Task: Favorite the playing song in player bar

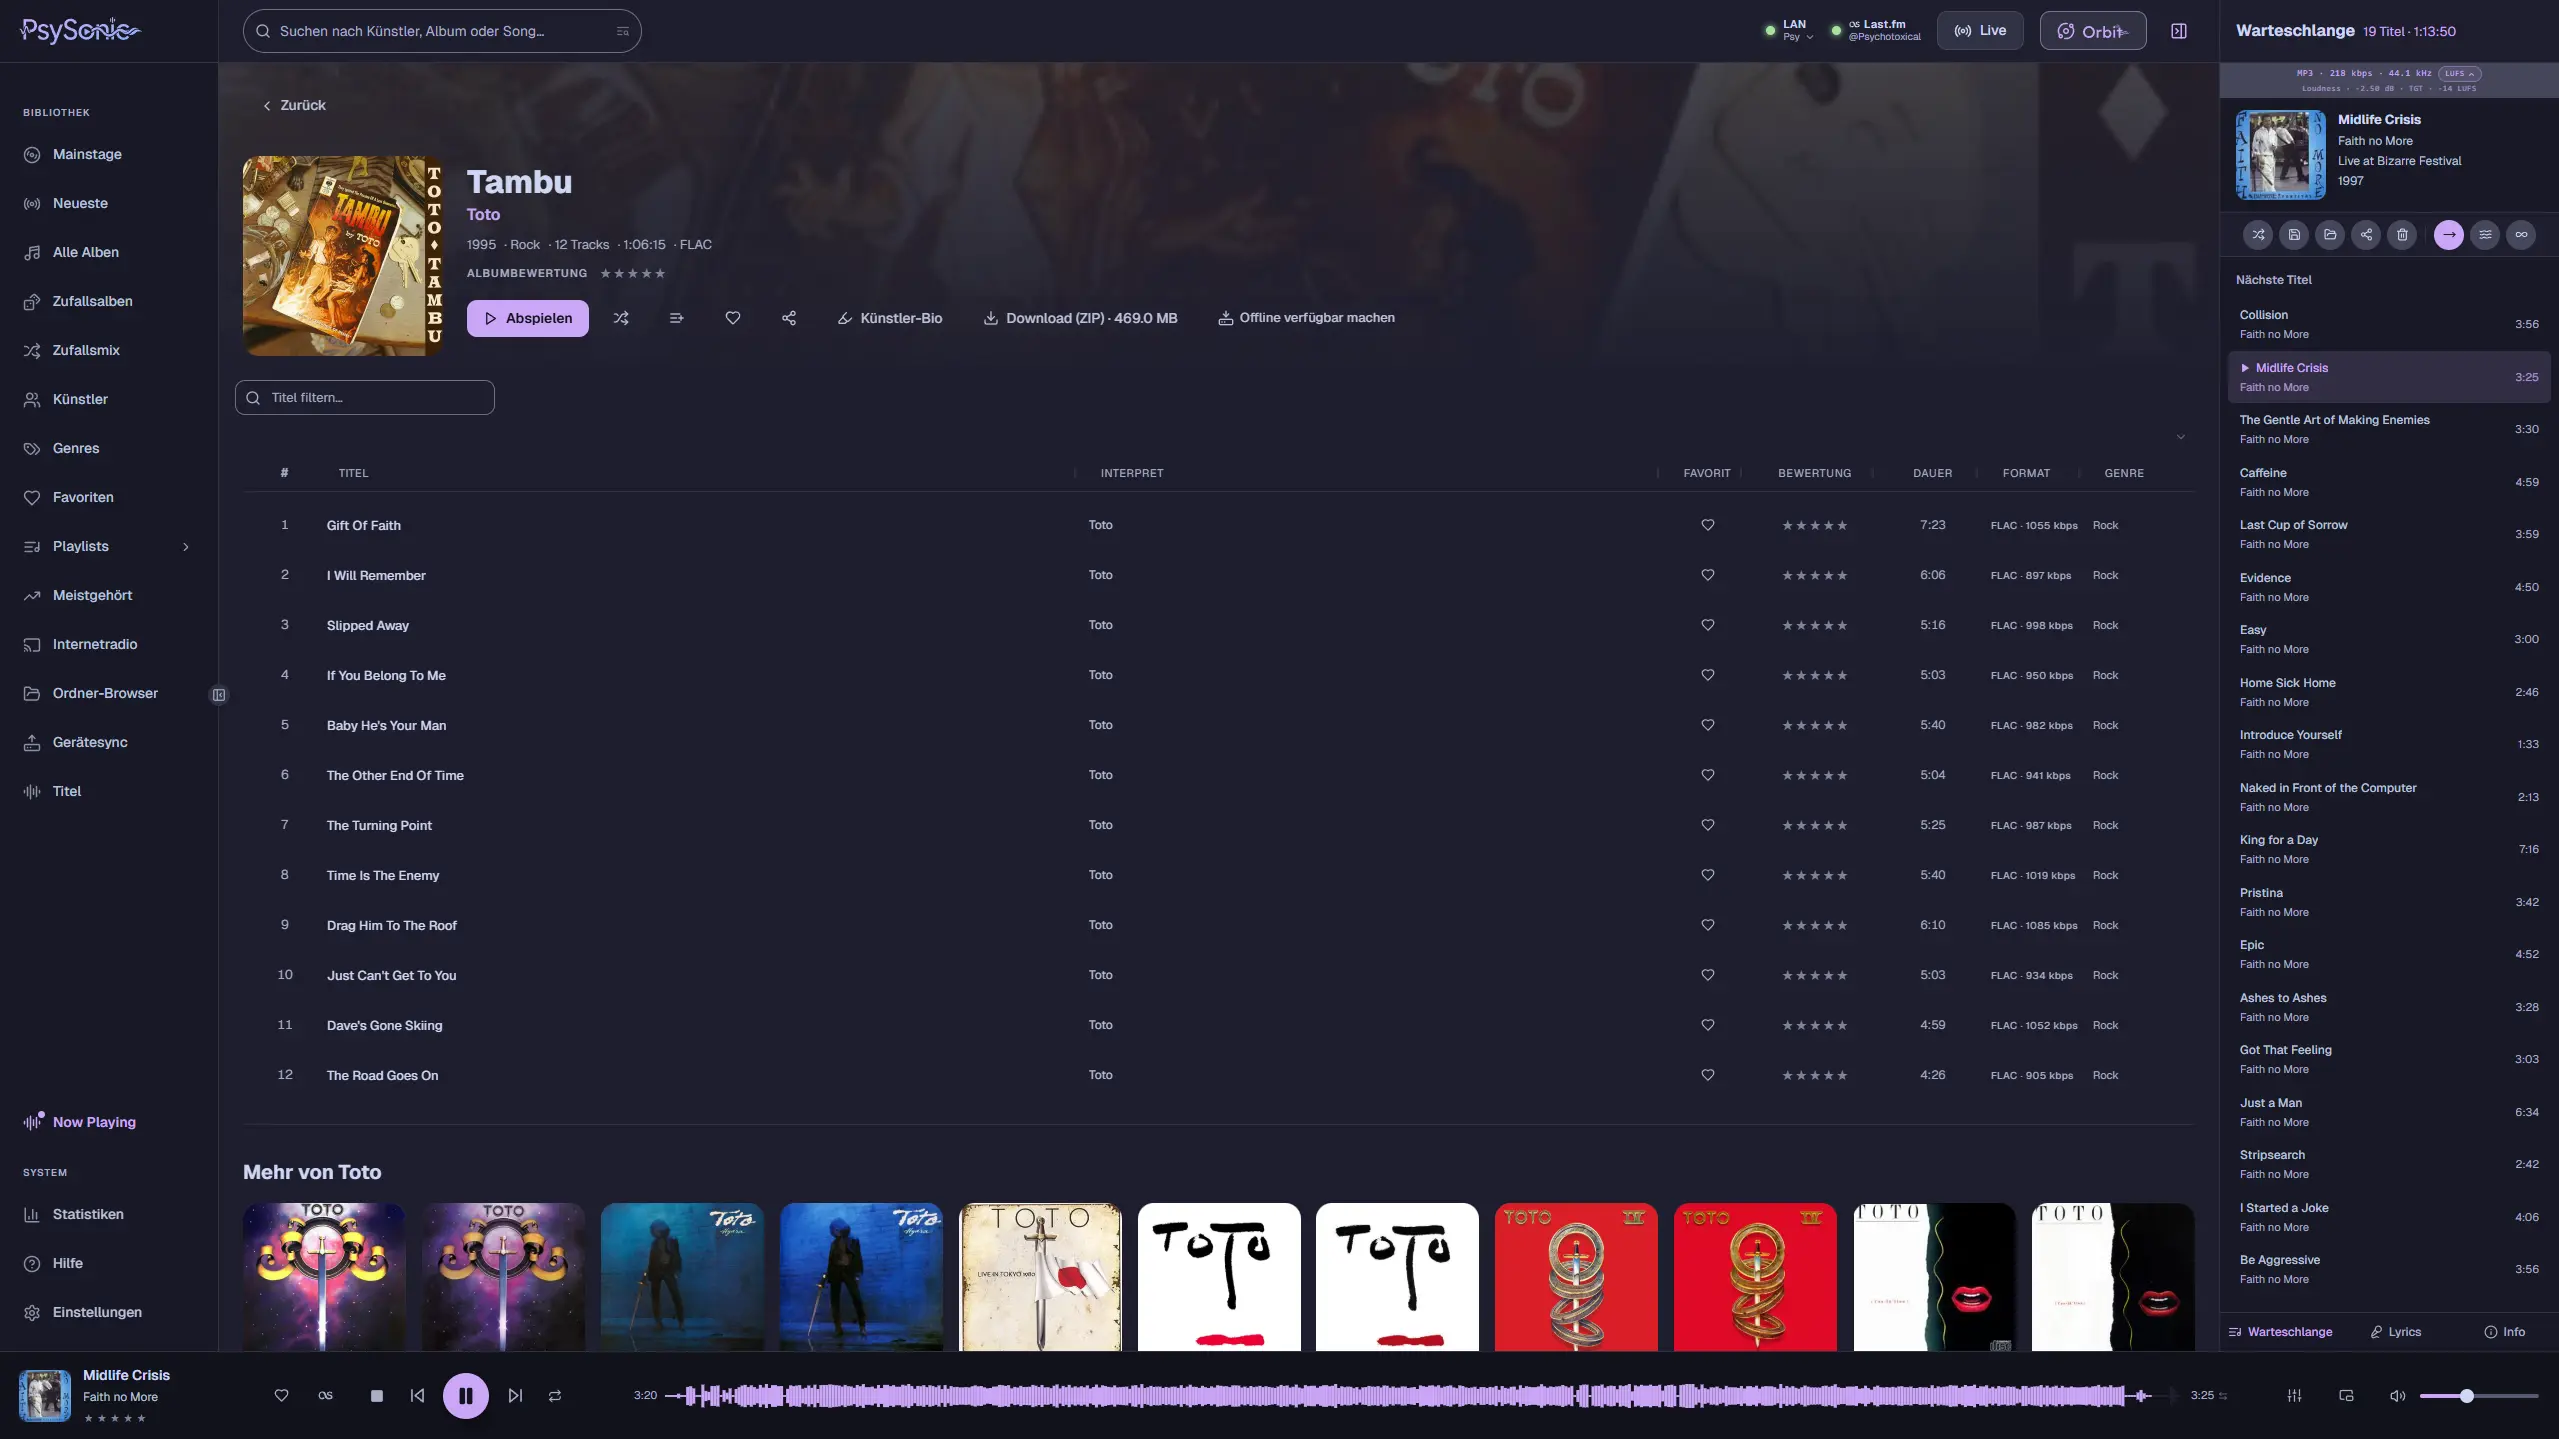Action: tap(282, 1396)
